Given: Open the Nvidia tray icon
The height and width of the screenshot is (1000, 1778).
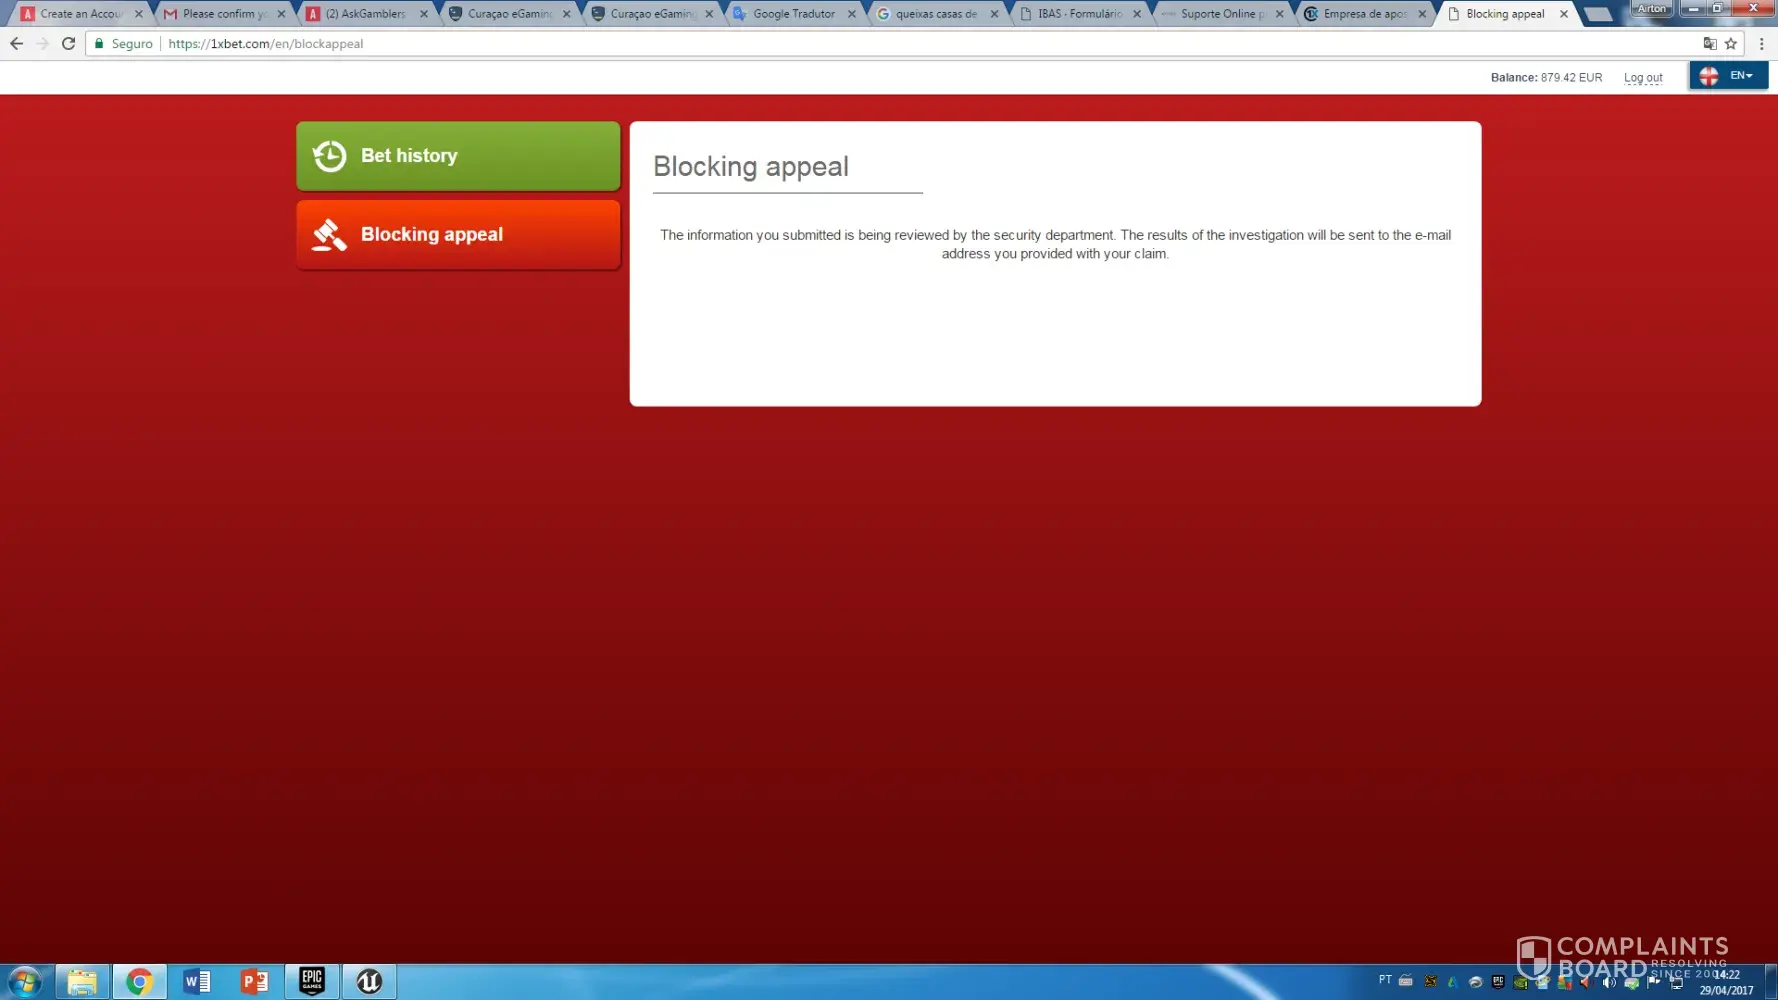Looking at the screenshot, I should [x=1520, y=982].
